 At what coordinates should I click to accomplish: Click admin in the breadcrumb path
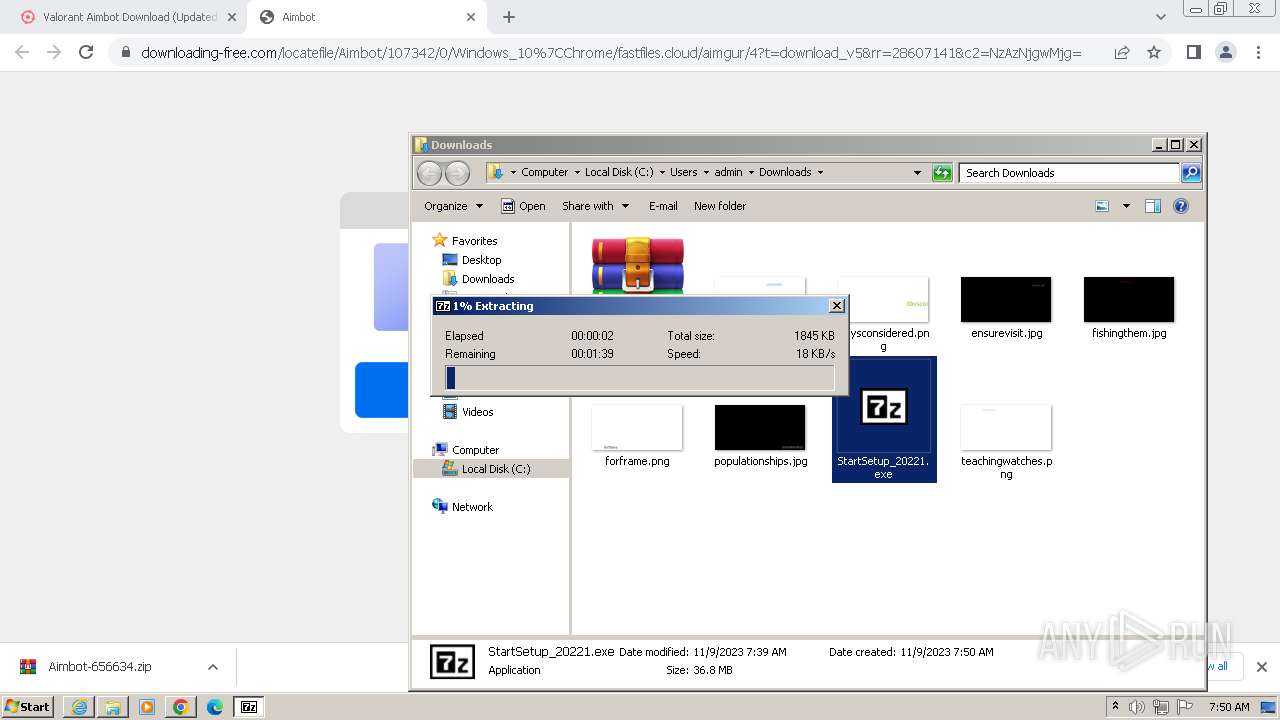tap(729, 172)
